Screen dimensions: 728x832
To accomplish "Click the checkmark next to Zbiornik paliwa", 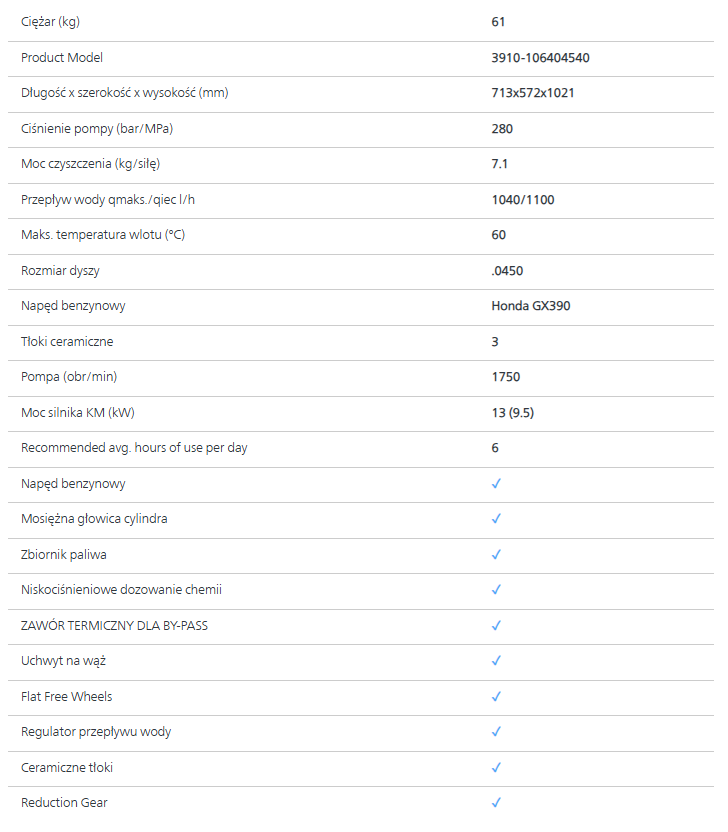I will click(x=496, y=554).
